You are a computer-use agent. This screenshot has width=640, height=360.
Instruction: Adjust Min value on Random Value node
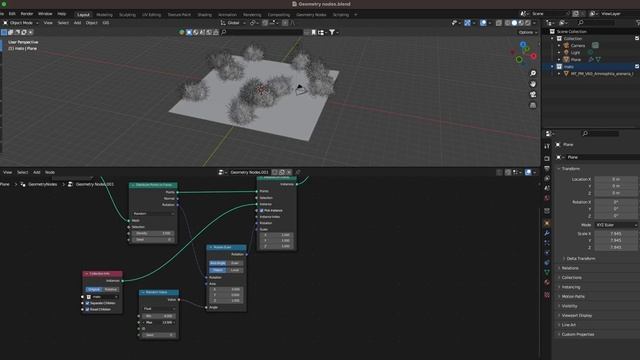[x=158, y=316]
